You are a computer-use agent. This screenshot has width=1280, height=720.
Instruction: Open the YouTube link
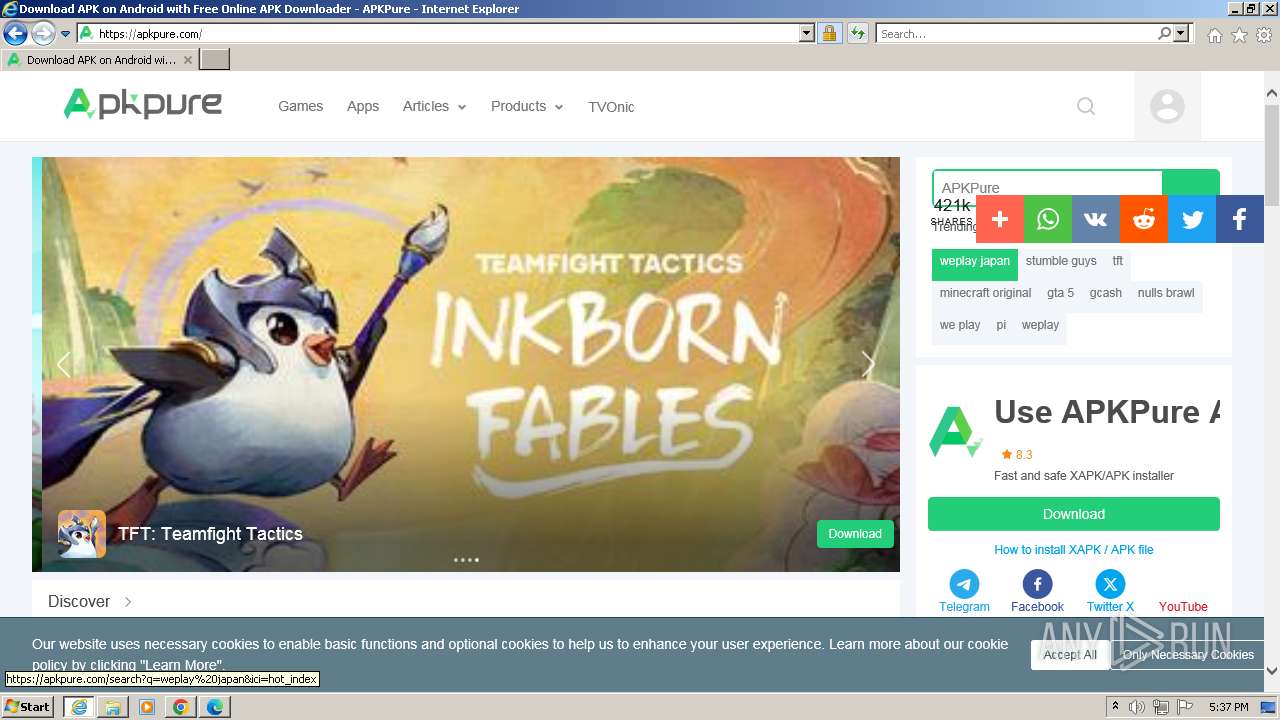tap(1183, 607)
